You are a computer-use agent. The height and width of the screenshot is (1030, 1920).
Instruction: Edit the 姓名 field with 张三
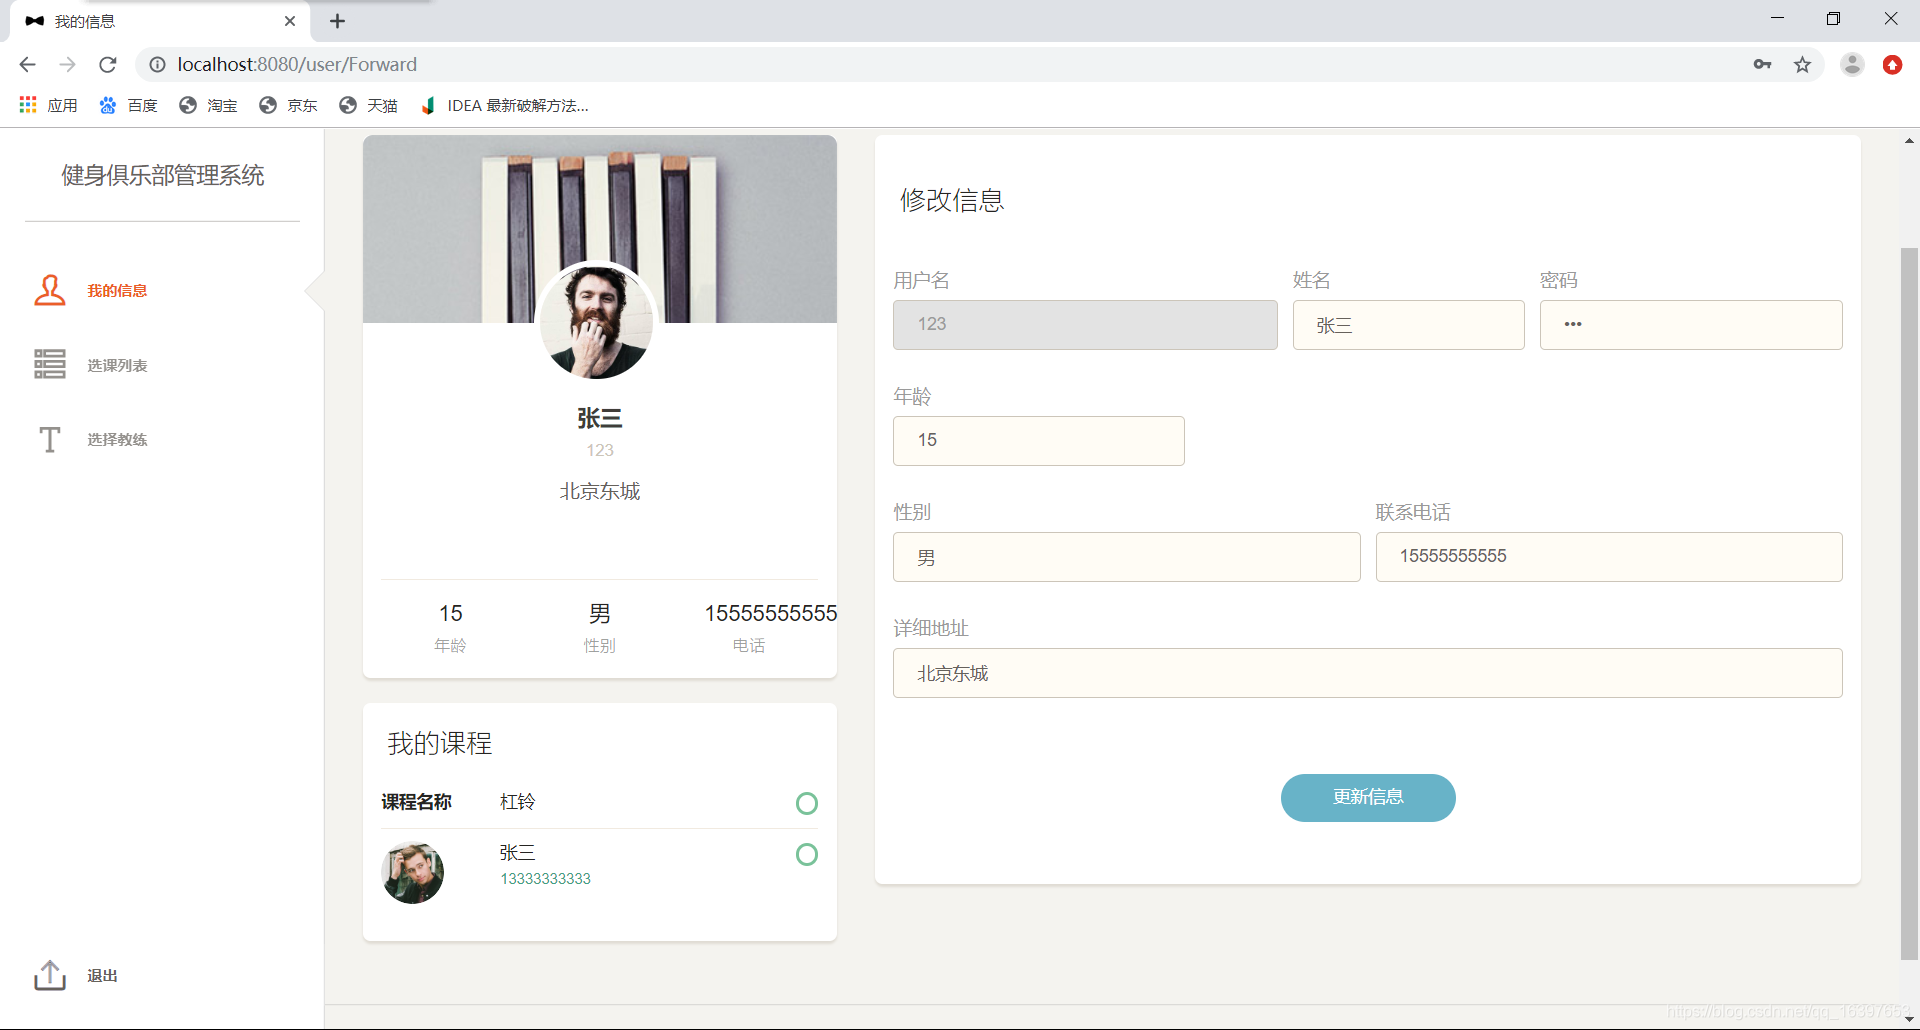click(1408, 325)
